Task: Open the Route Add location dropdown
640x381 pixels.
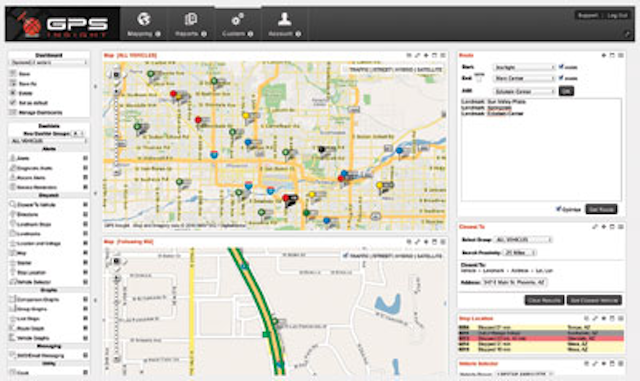Action: pyautogui.click(x=524, y=91)
